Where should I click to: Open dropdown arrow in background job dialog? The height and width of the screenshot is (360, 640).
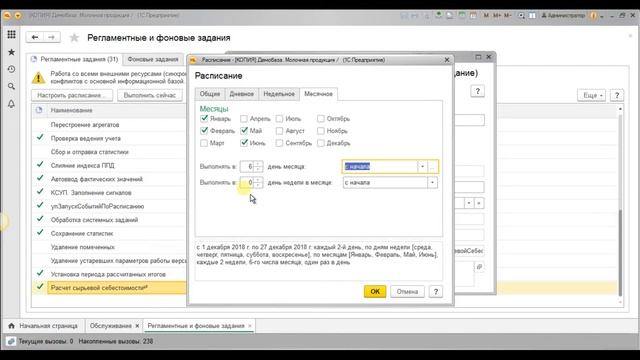[469, 203]
